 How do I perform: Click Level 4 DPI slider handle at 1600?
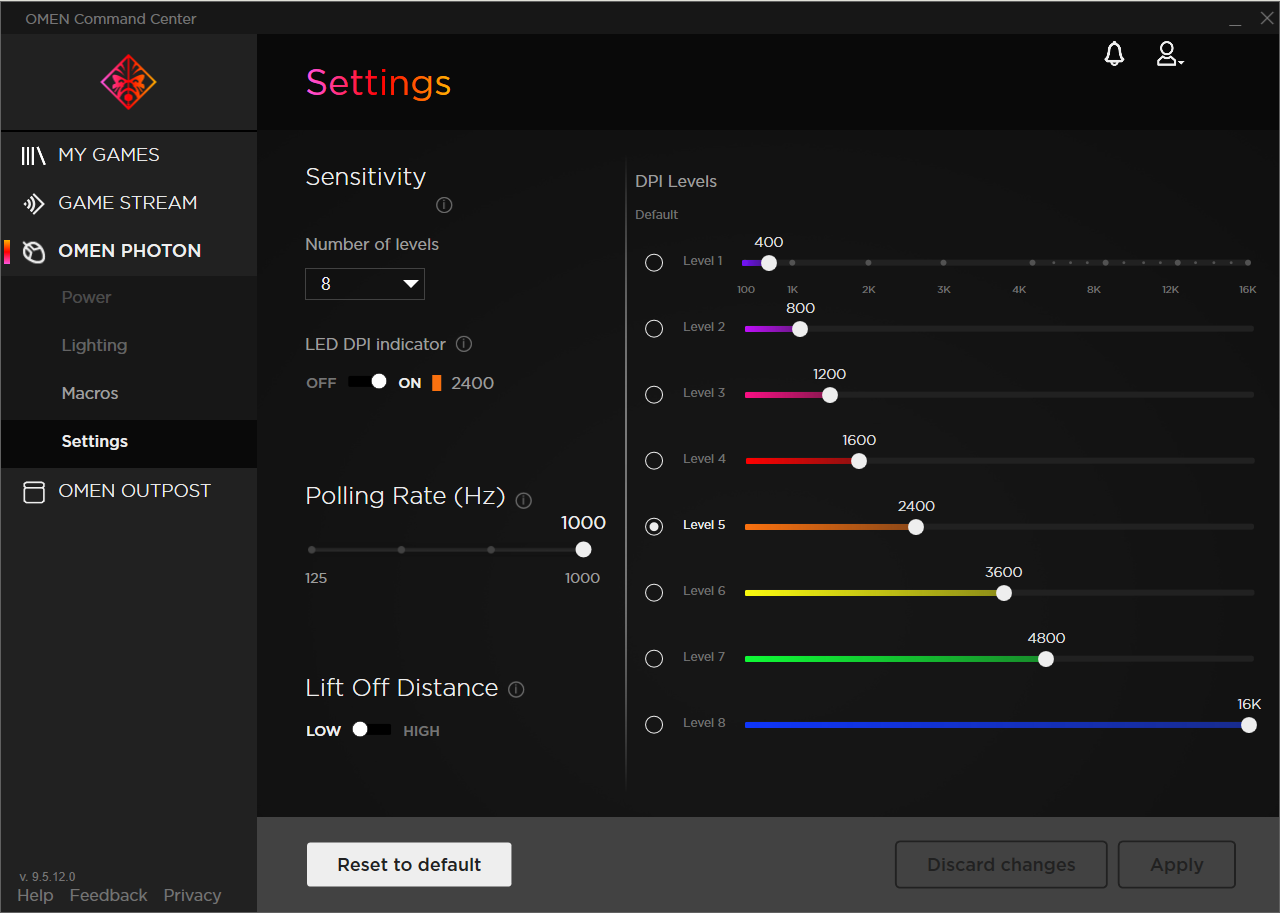[x=859, y=461]
